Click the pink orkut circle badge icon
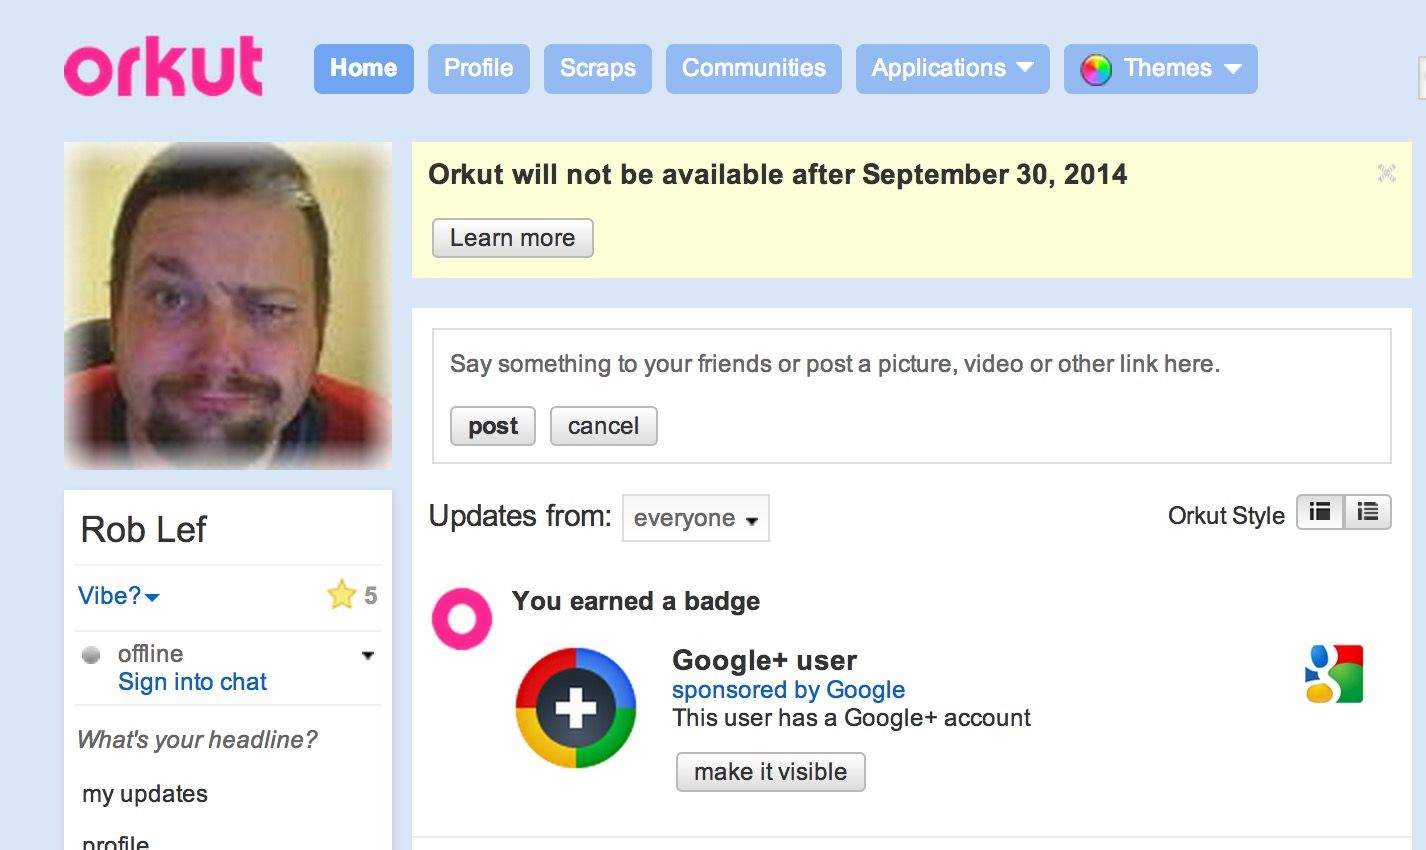This screenshot has height=850, width=1426. pyautogui.click(x=462, y=618)
